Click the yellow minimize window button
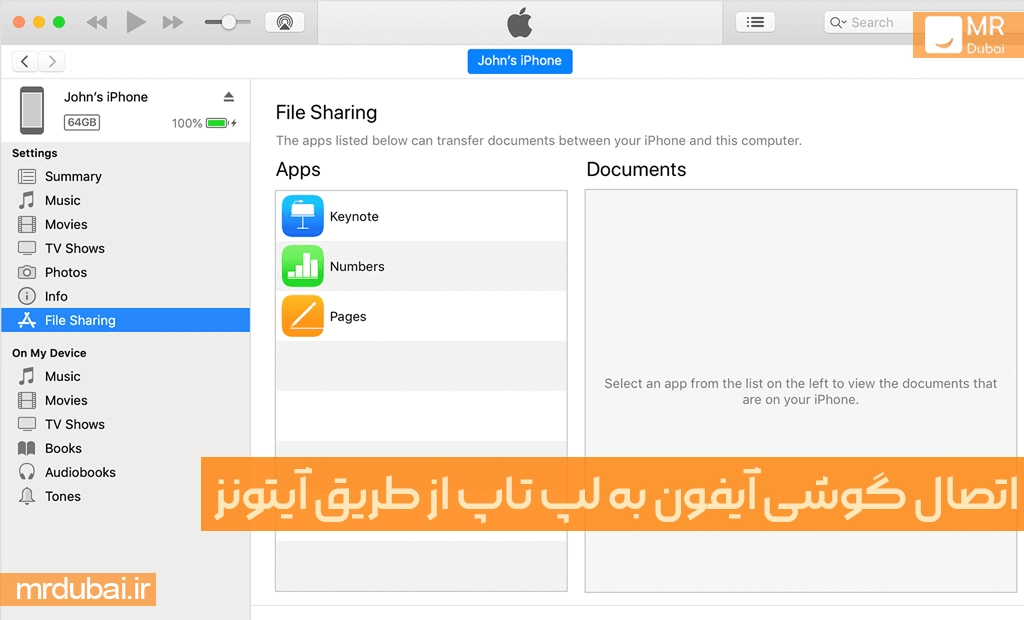1024x620 pixels. [x=39, y=22]
